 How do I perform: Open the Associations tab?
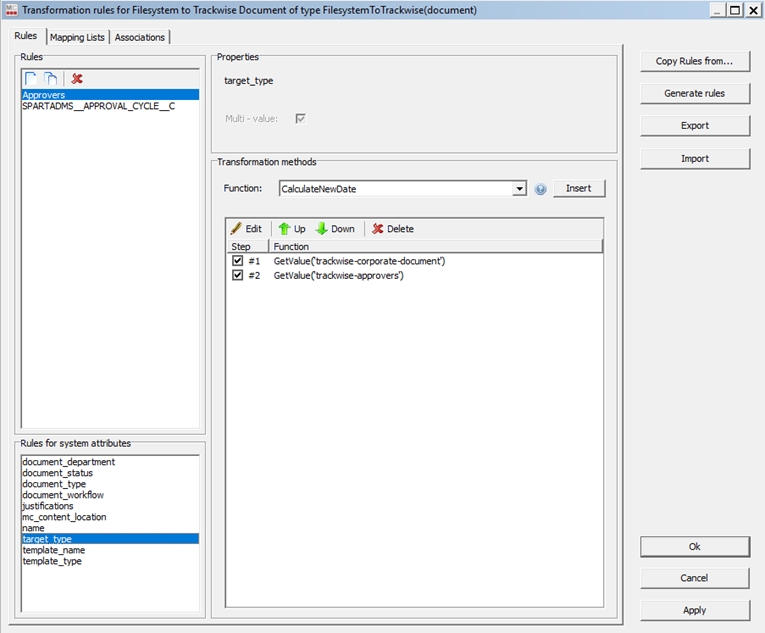tap(140, 37)
